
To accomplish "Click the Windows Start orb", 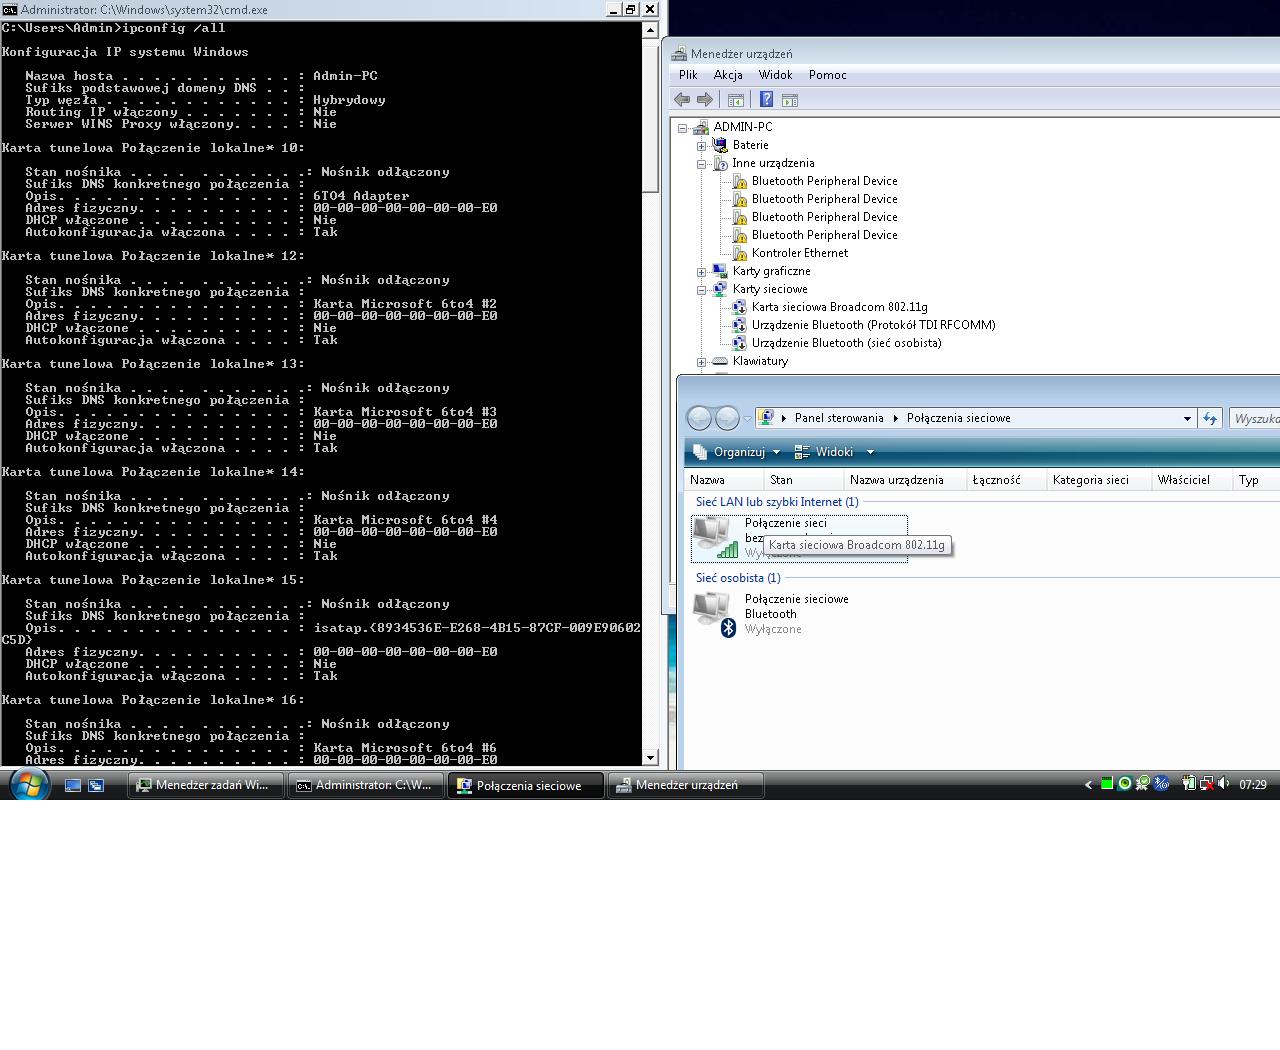I will (28, 785).
